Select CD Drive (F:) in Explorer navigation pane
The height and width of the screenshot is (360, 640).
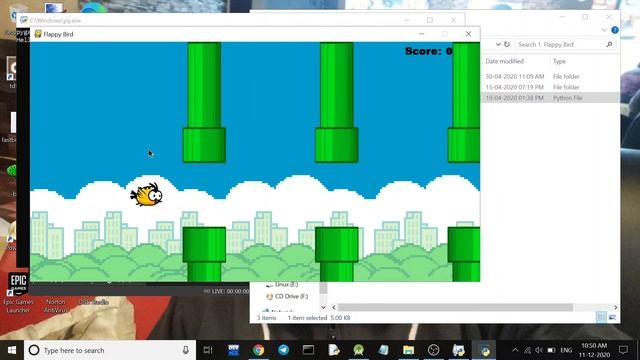287,296
